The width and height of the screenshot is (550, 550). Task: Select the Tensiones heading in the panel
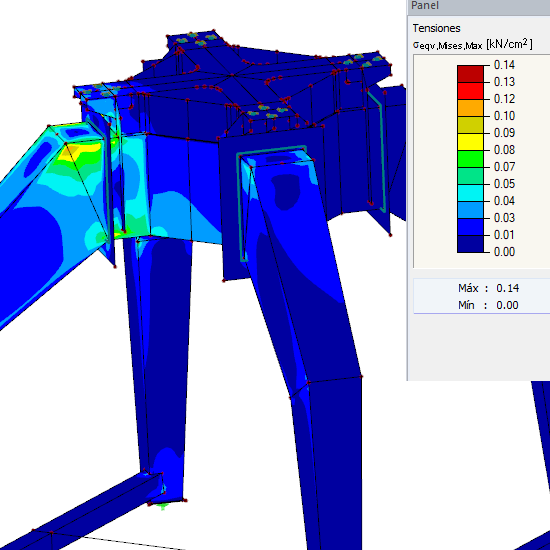pos(436,28)
